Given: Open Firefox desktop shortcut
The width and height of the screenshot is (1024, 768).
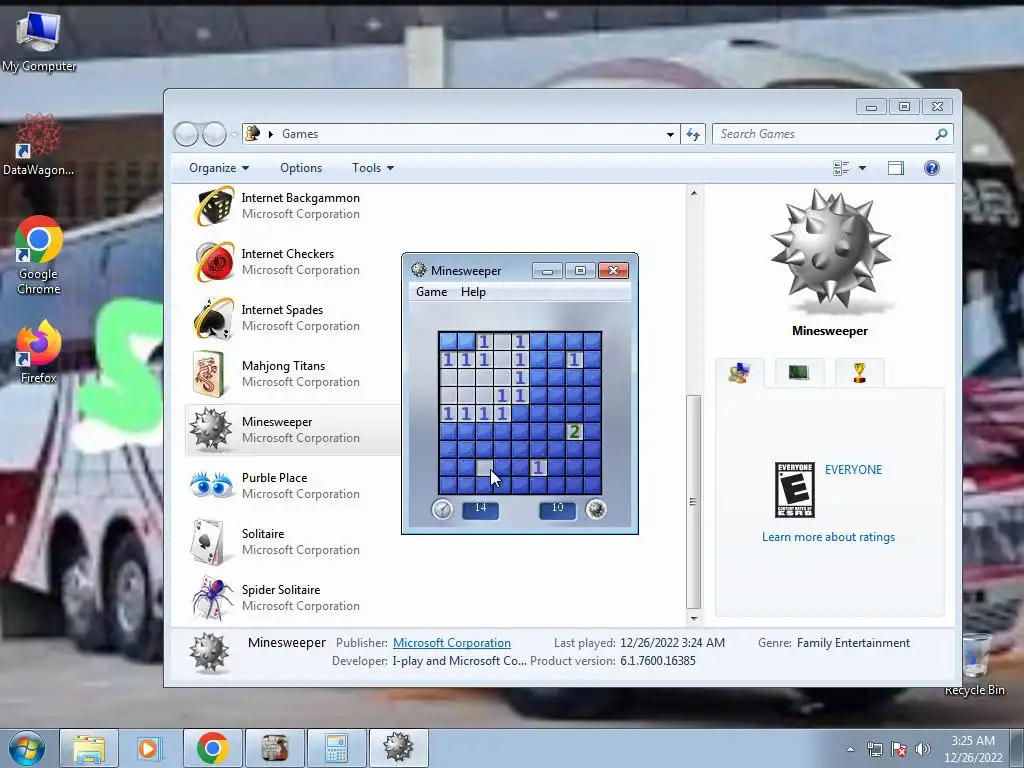Looking at the screenshot, I should [x=39, y=351].
